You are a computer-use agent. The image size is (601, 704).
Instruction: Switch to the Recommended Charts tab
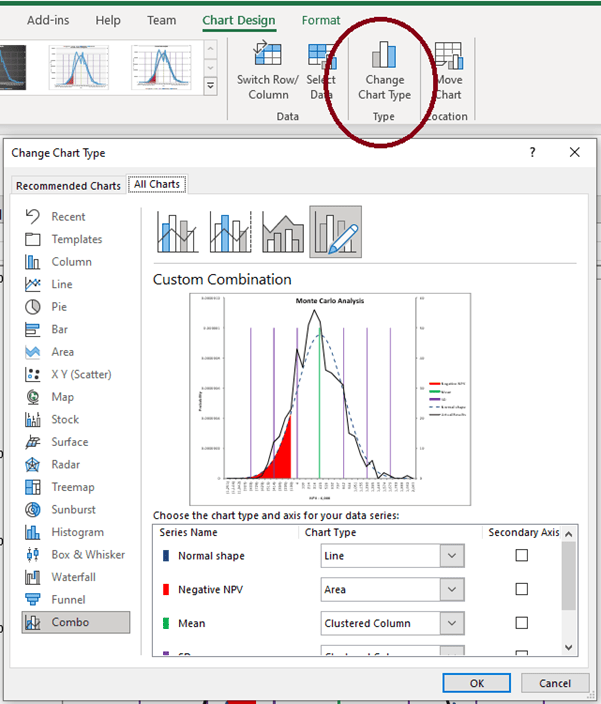[68, 185]
